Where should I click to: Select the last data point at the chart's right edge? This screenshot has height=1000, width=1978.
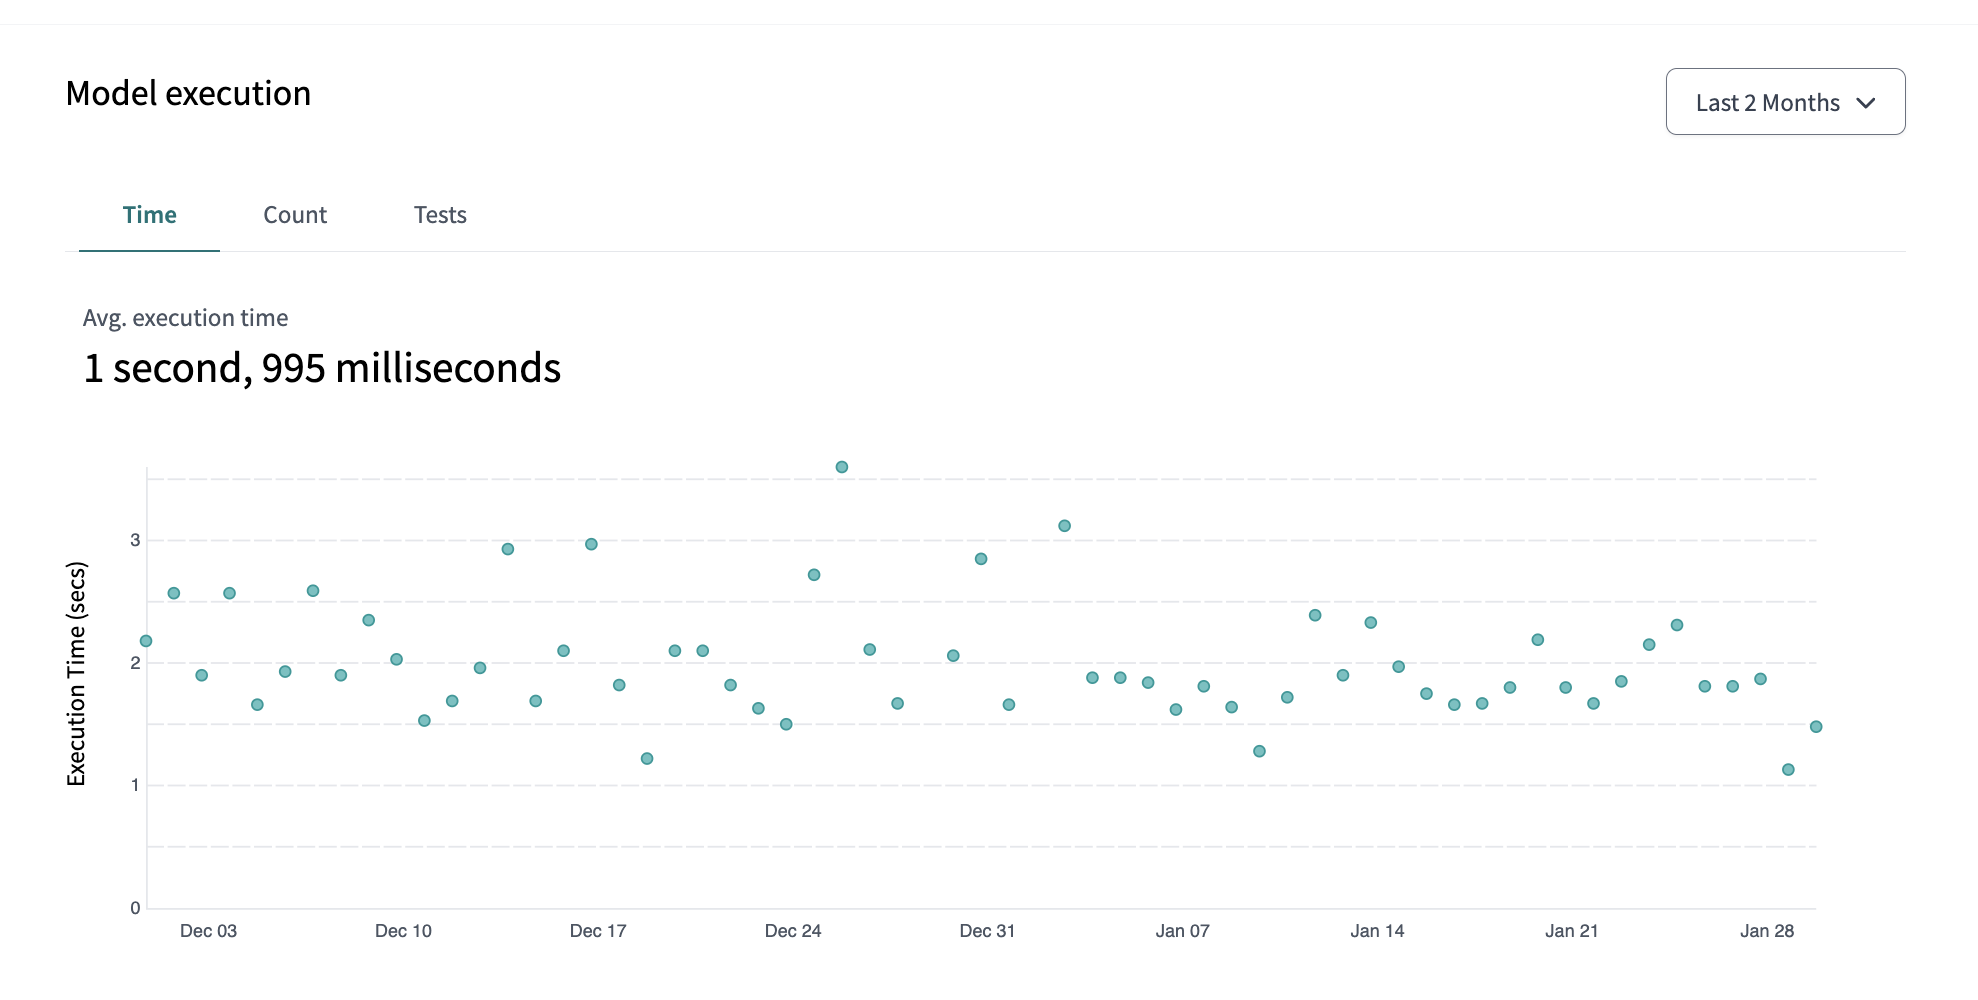(x=1816, y=727)
